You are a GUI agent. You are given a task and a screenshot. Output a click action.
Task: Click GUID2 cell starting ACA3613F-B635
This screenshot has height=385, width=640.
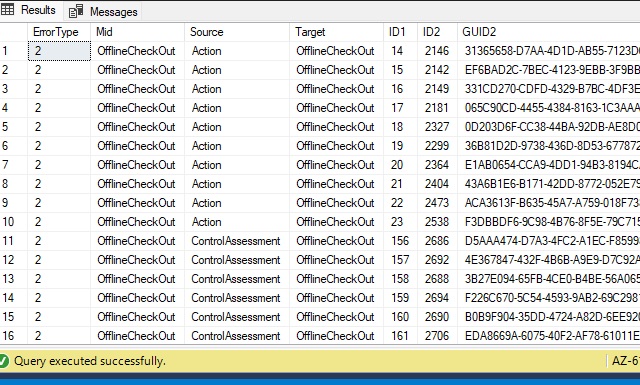coord(549,203)
